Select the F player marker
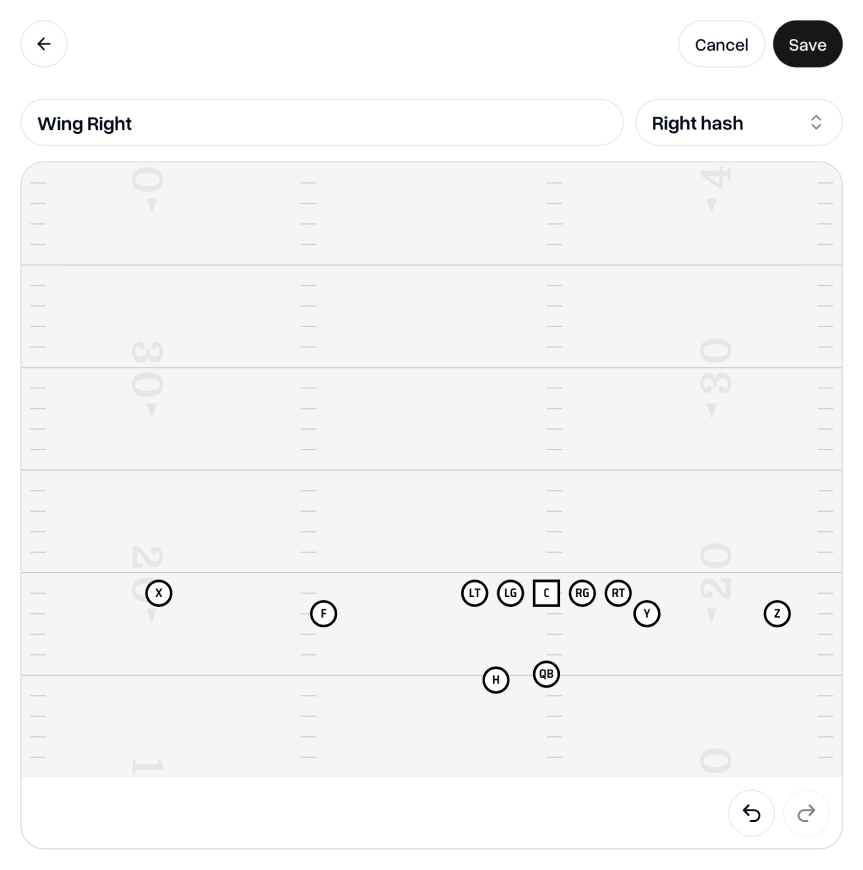The image size is (863, 870). pos(323,614)
